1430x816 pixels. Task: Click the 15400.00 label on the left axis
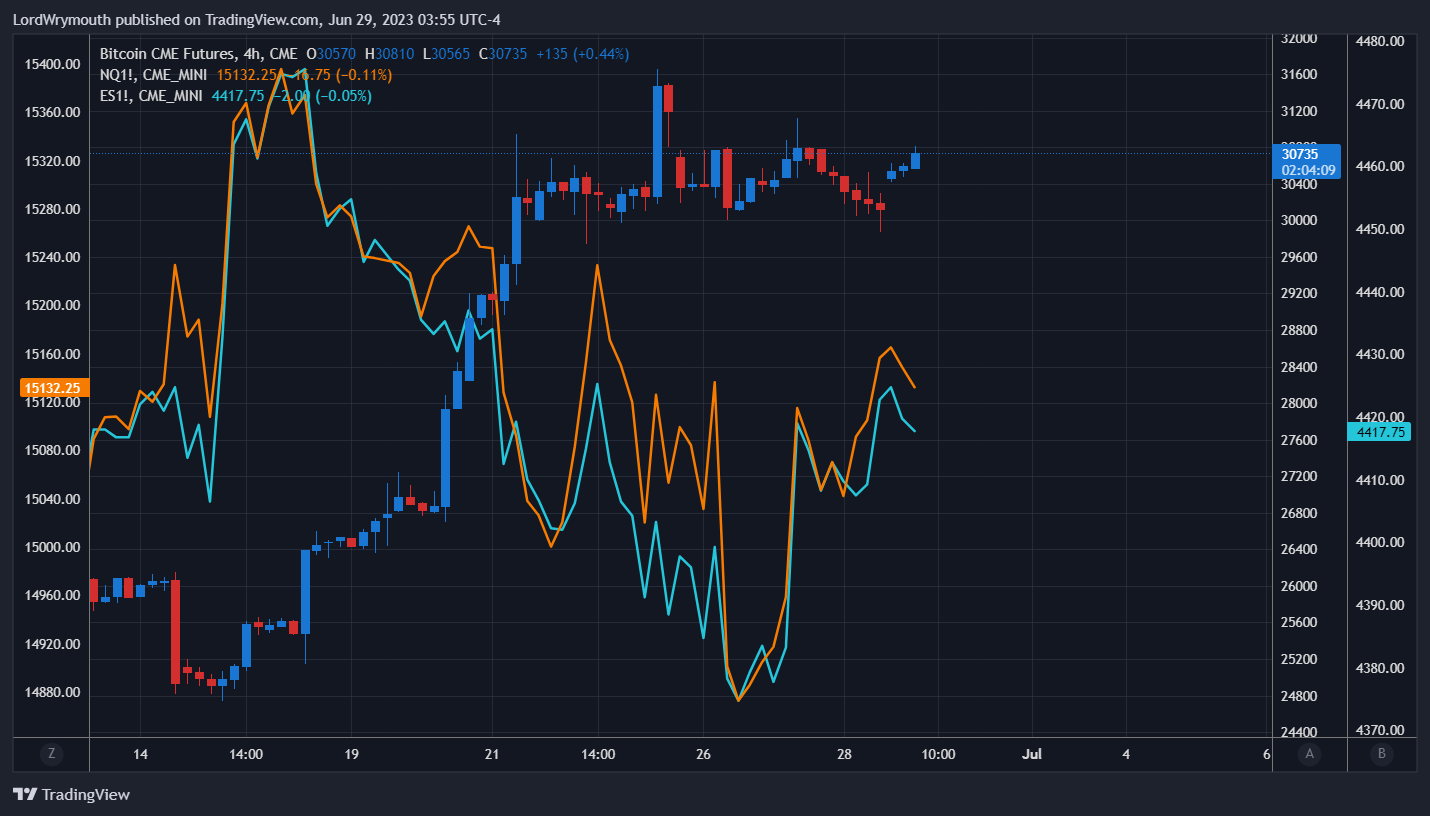52,64
